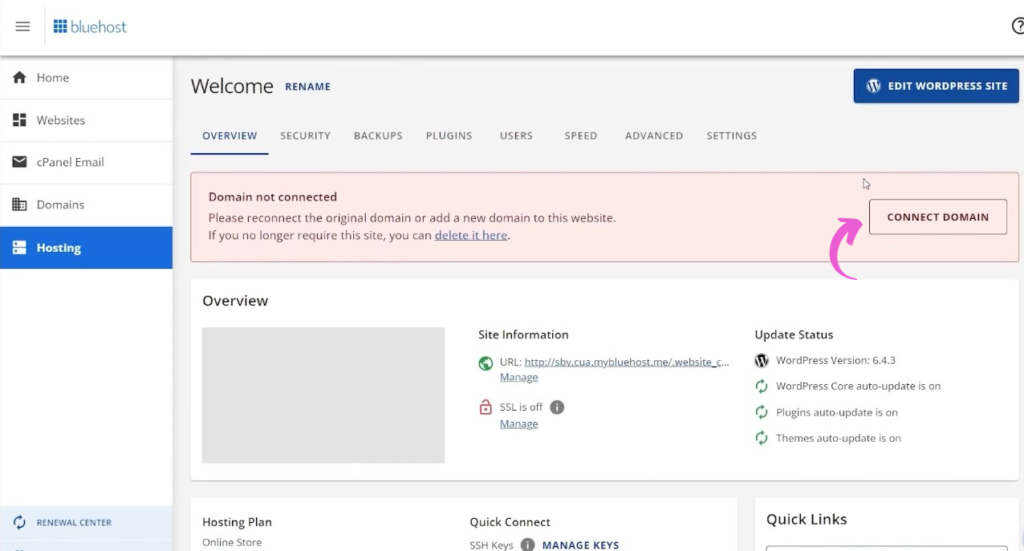The height and width of the screenshot is (551, 1024).
Task: Open the Settings tab
Action: [x=731, y=136]
